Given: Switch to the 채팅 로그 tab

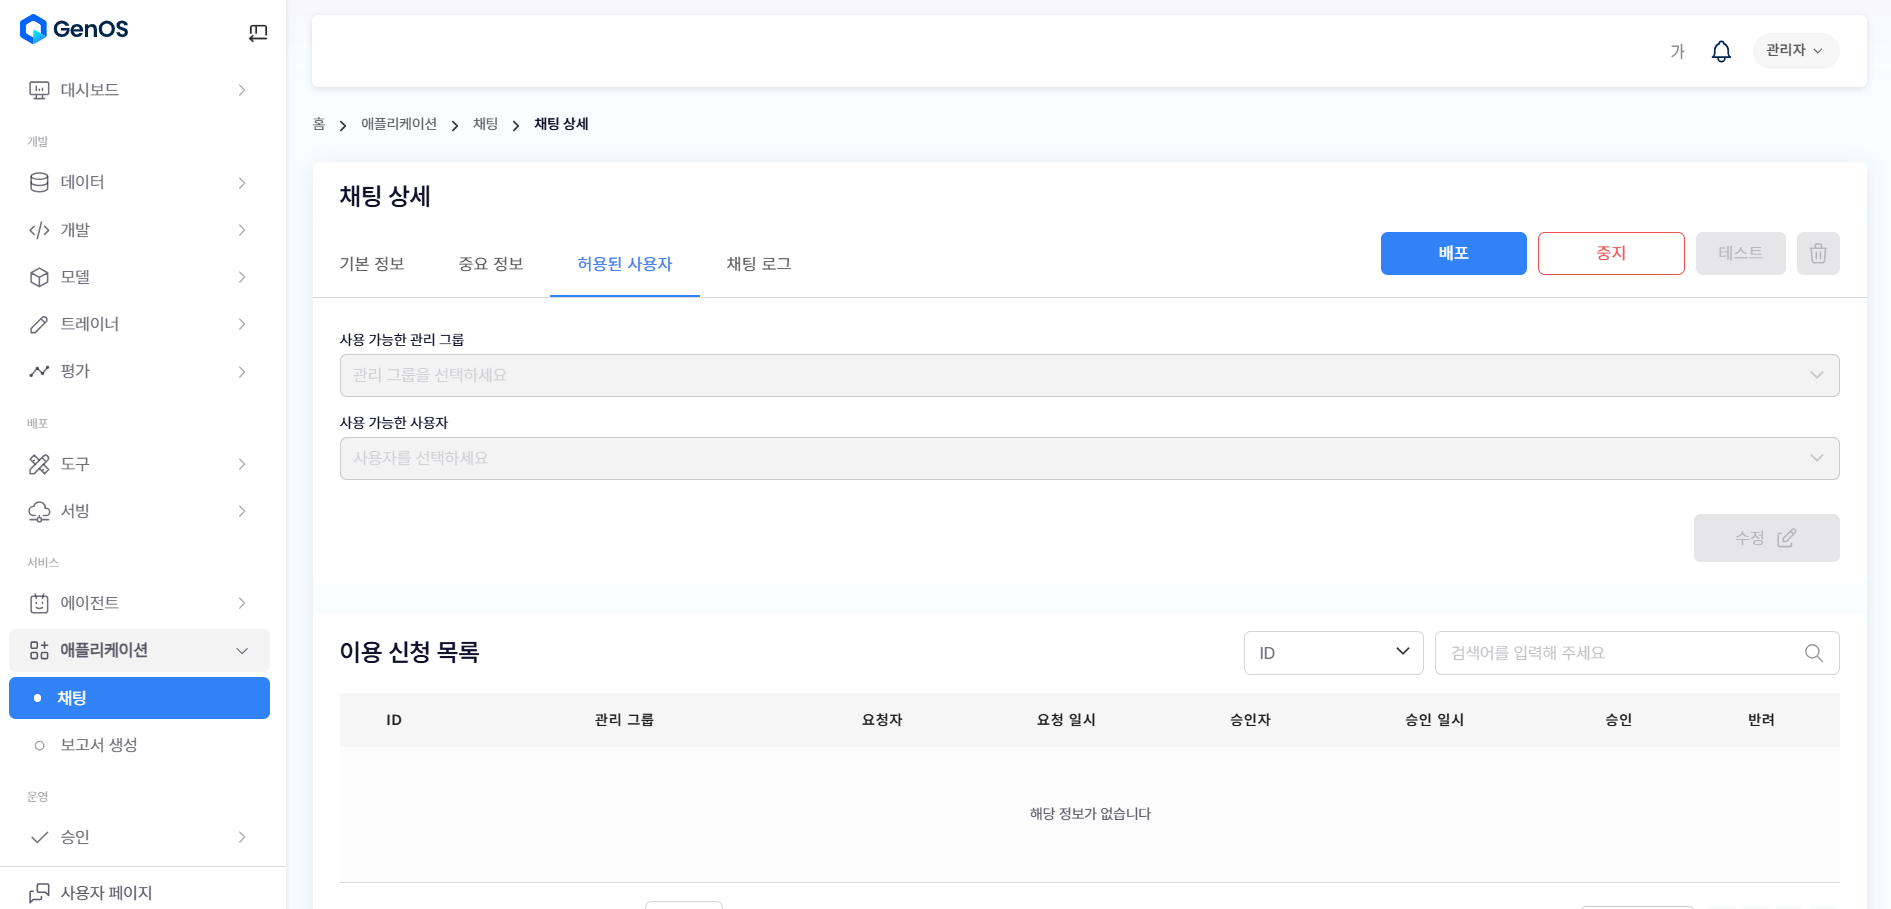Looking at the screenshot, I should [x=758, y=264].
